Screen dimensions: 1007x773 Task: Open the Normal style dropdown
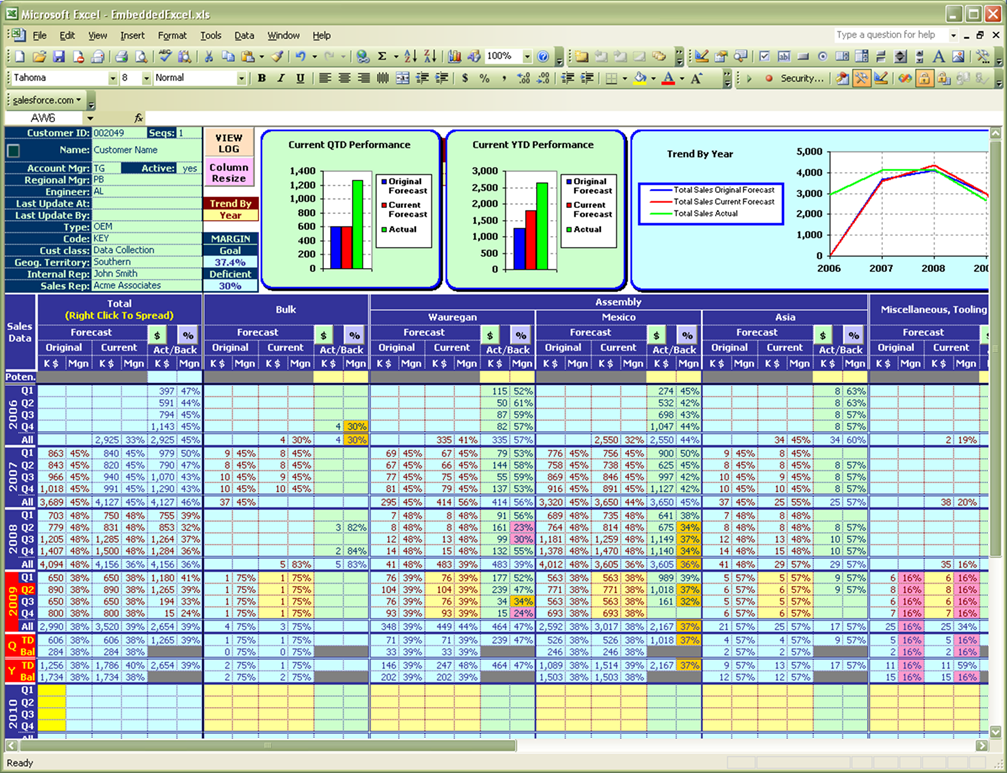(241, 78)
